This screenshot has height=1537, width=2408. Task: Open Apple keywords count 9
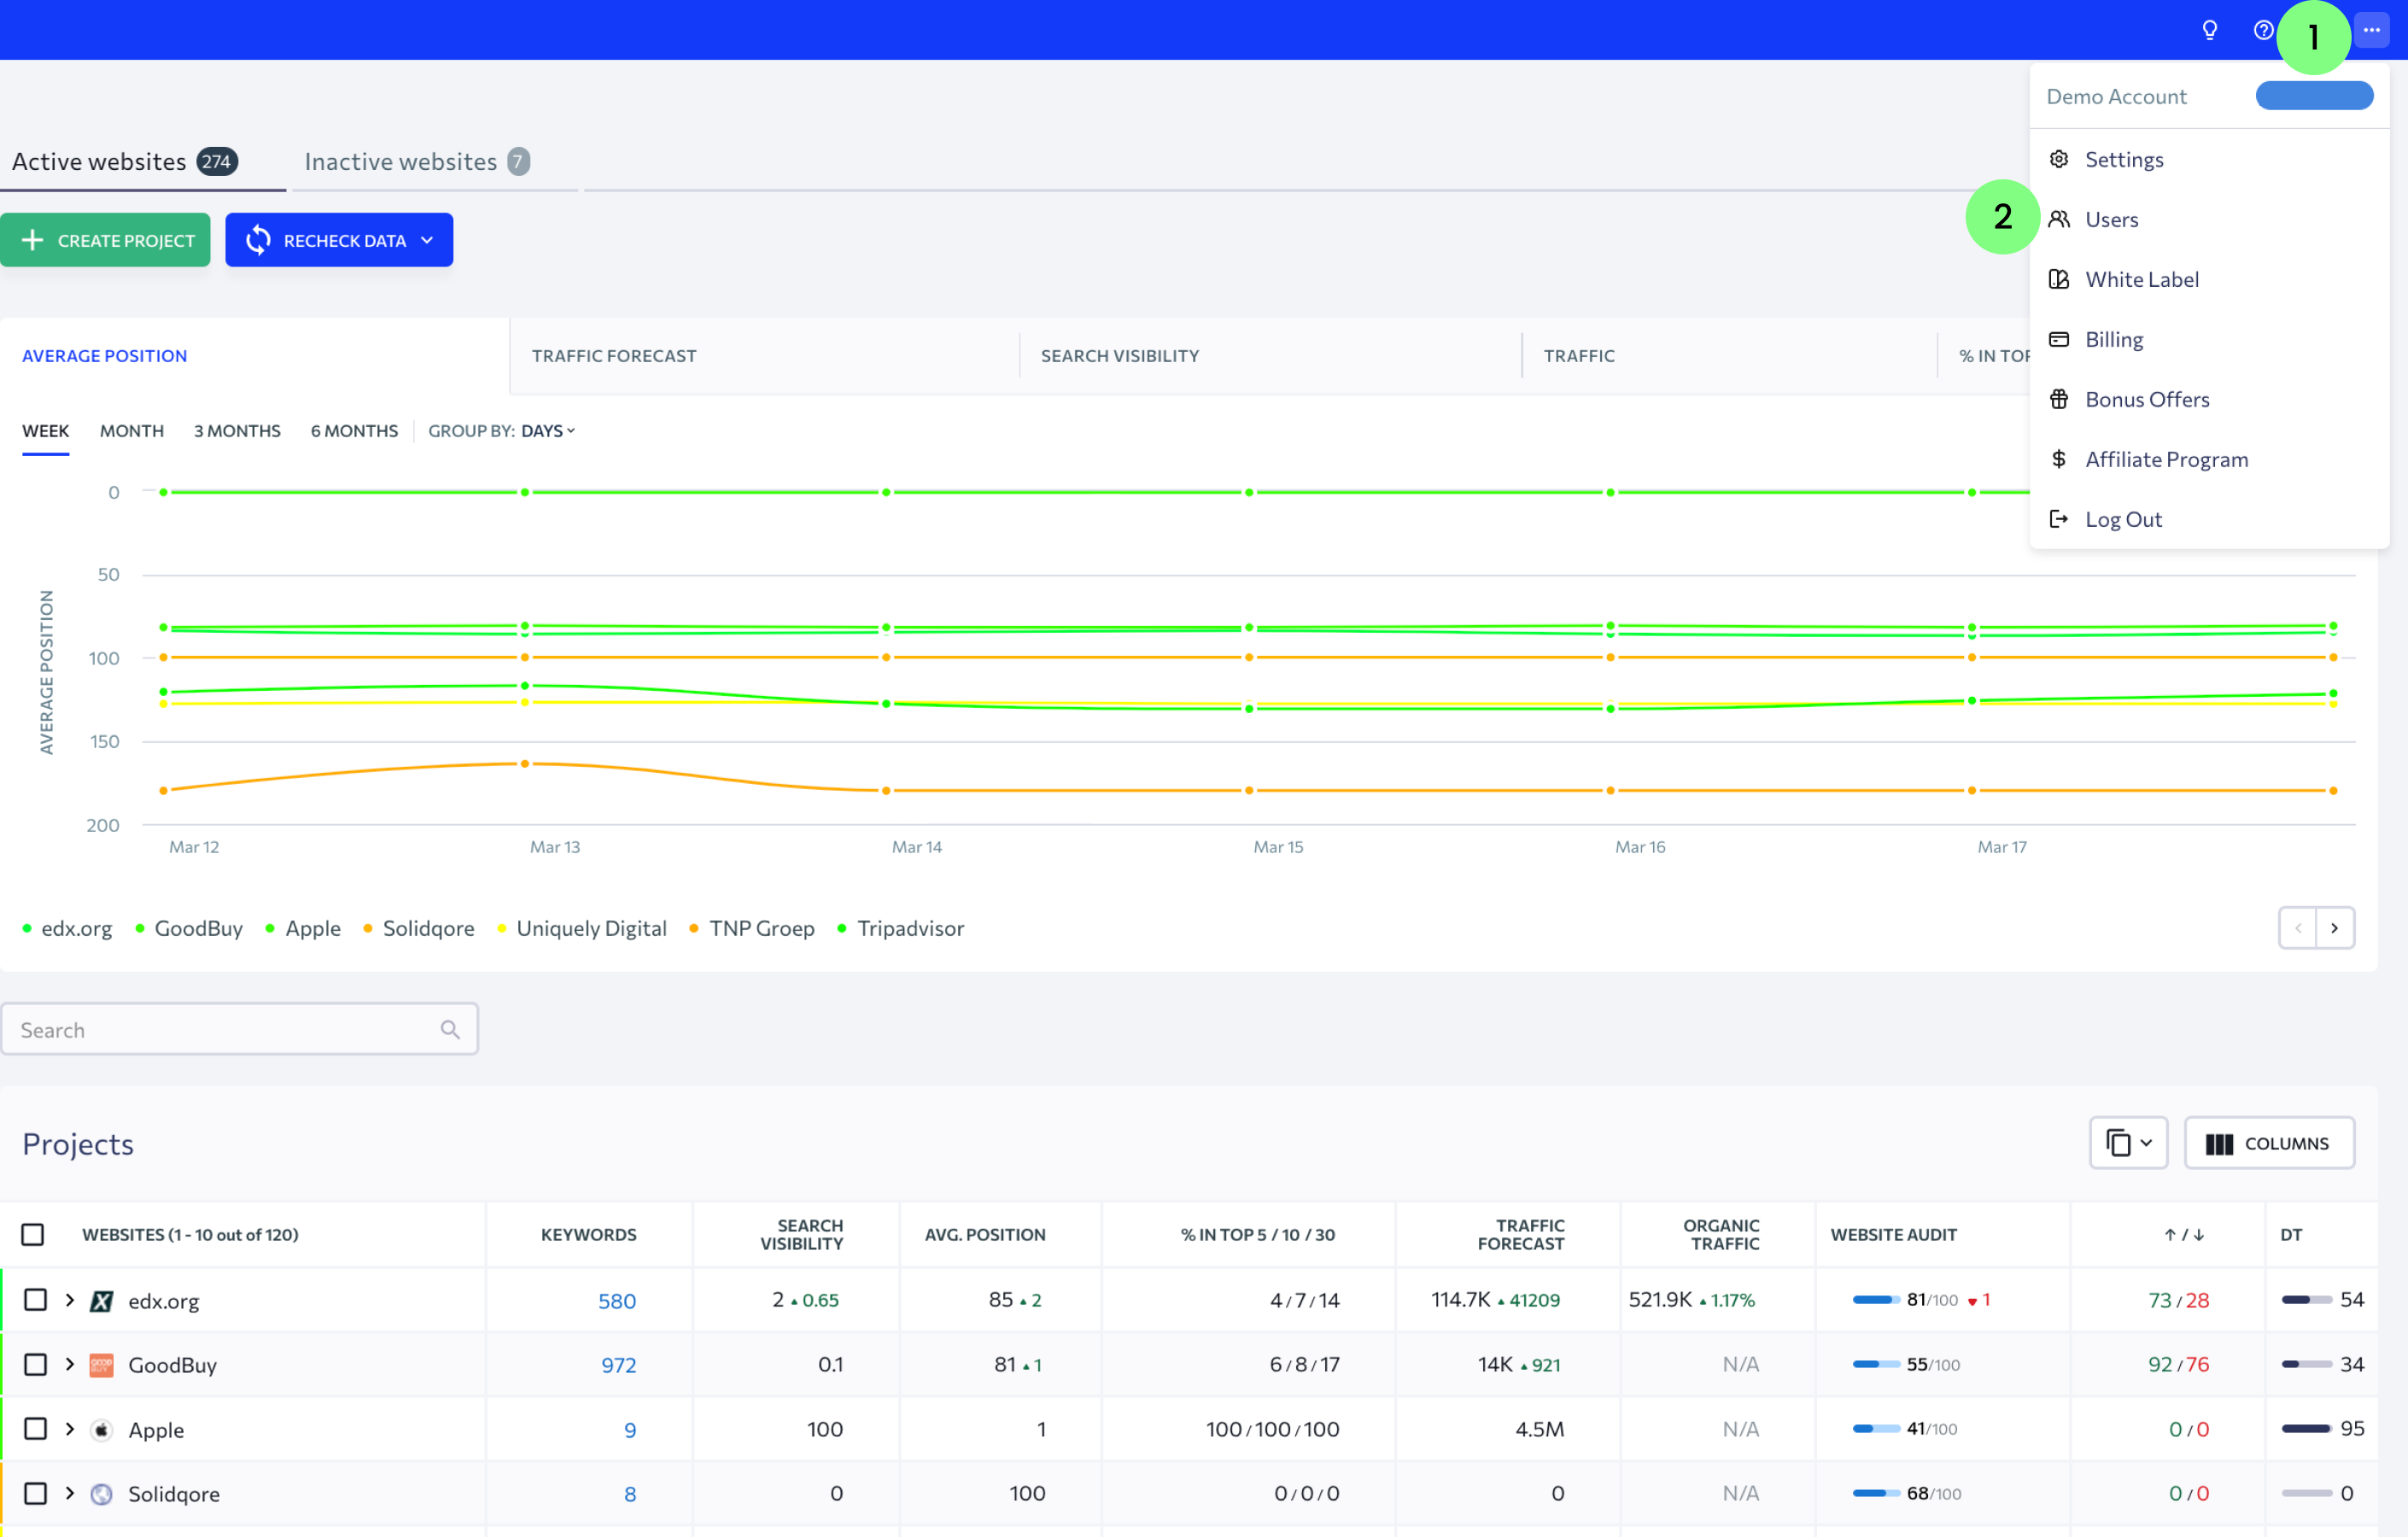(630, 1429)
